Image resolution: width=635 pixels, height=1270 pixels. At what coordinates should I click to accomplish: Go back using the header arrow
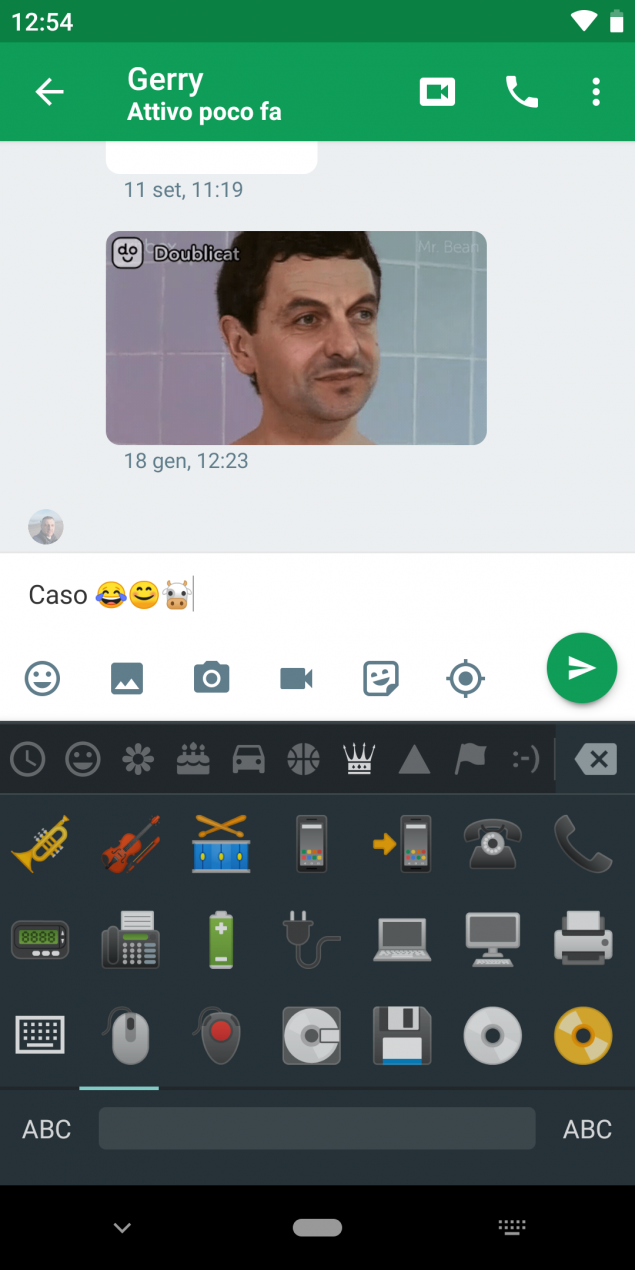[x=49, y=93]
